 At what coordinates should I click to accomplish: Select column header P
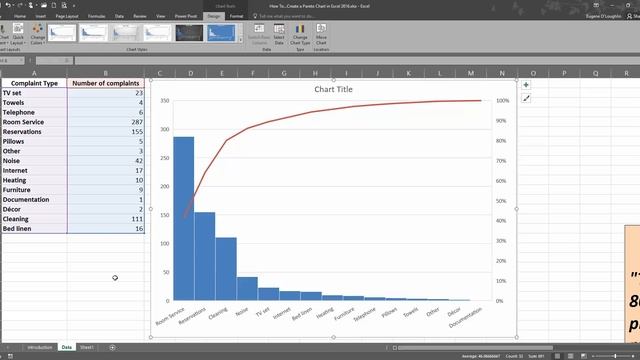(x=564, y=73)
